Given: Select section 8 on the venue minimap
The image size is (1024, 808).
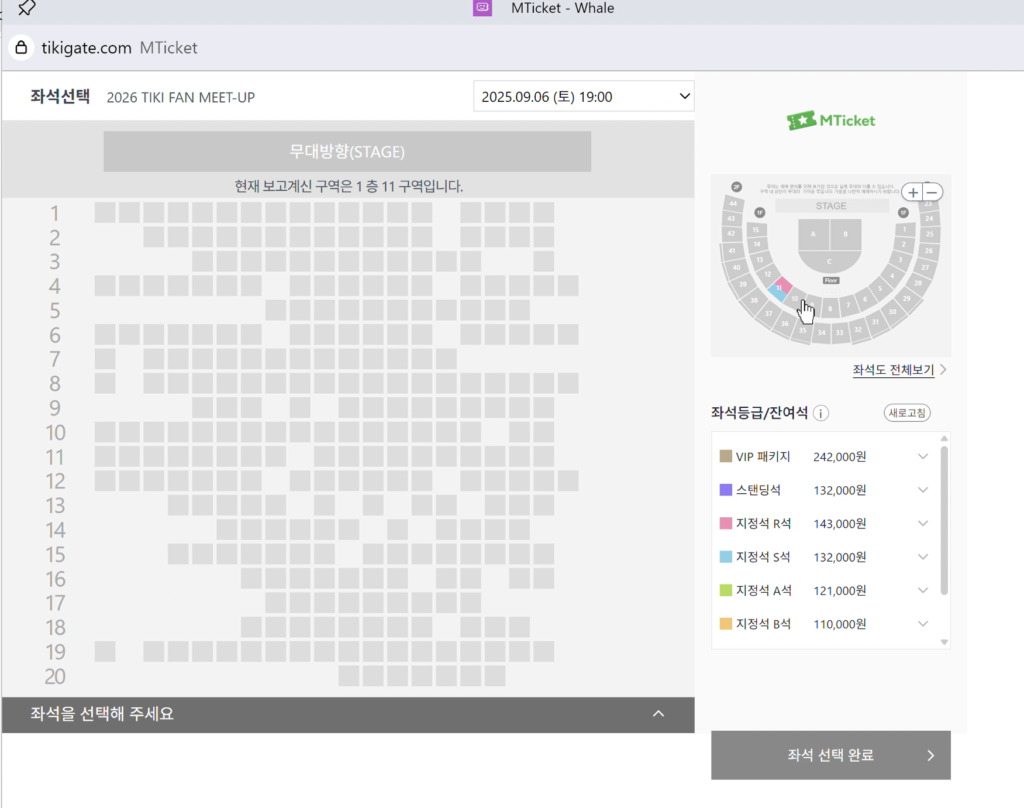Looking at the screenshot, I should 829,310.
